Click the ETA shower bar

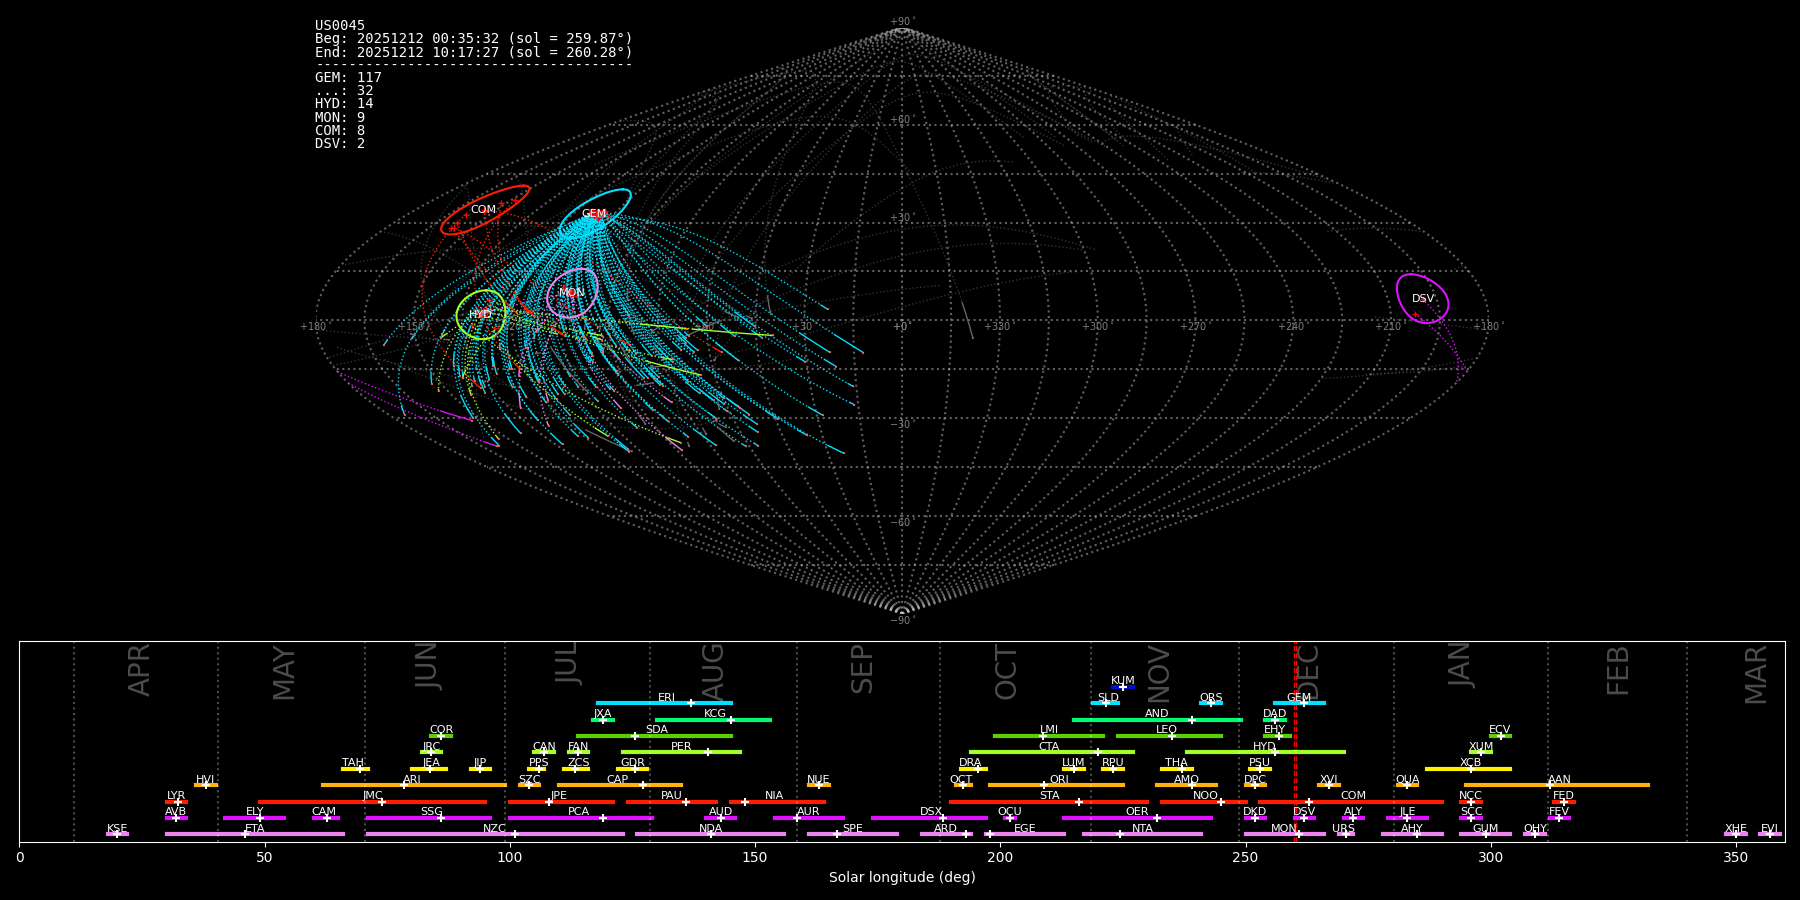[255, 834]
